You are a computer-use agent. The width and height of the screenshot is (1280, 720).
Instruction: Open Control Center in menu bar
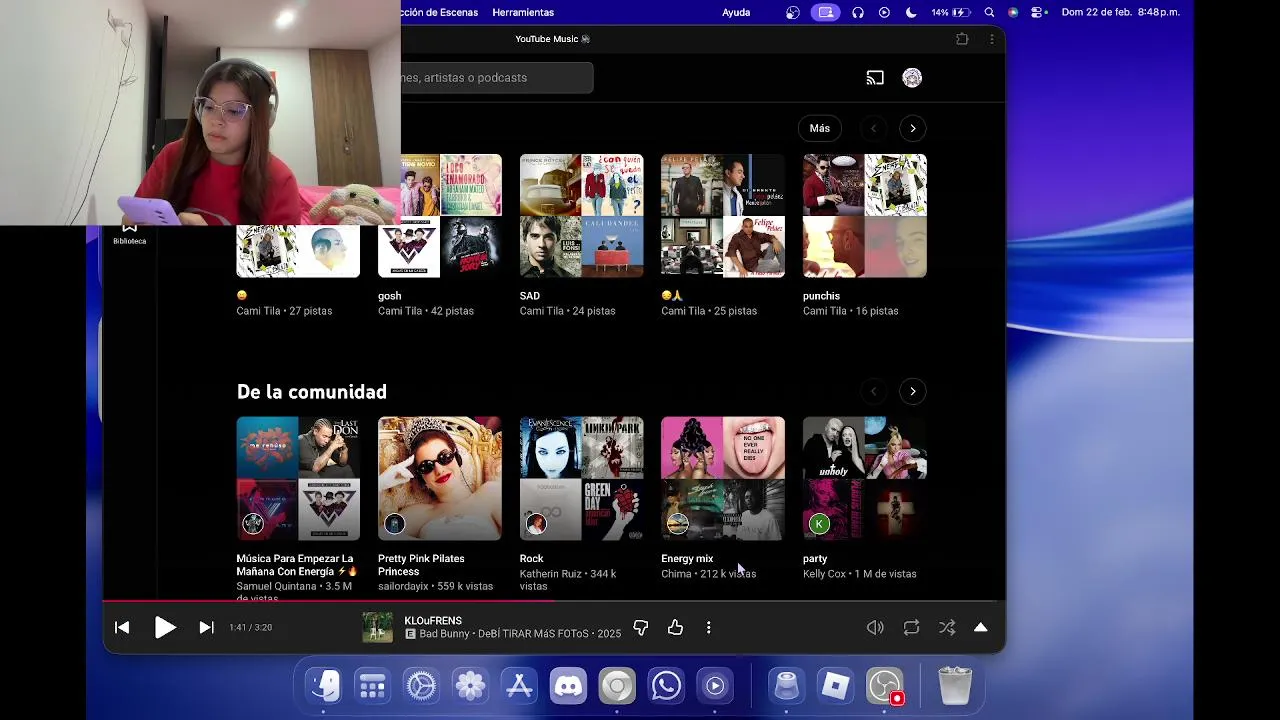point(1038,12)
